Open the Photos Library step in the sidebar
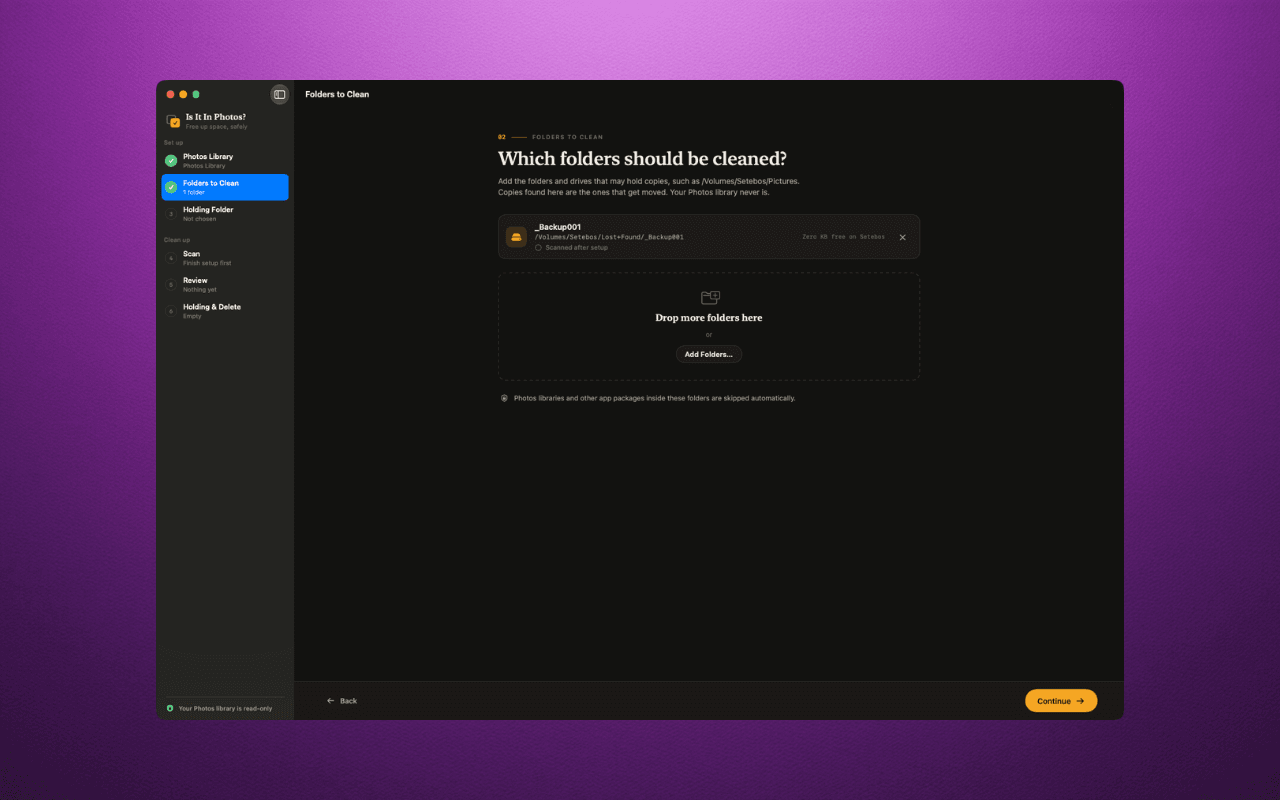The image size is (1280, 800). pyautogui.click(x=225, y=161)
